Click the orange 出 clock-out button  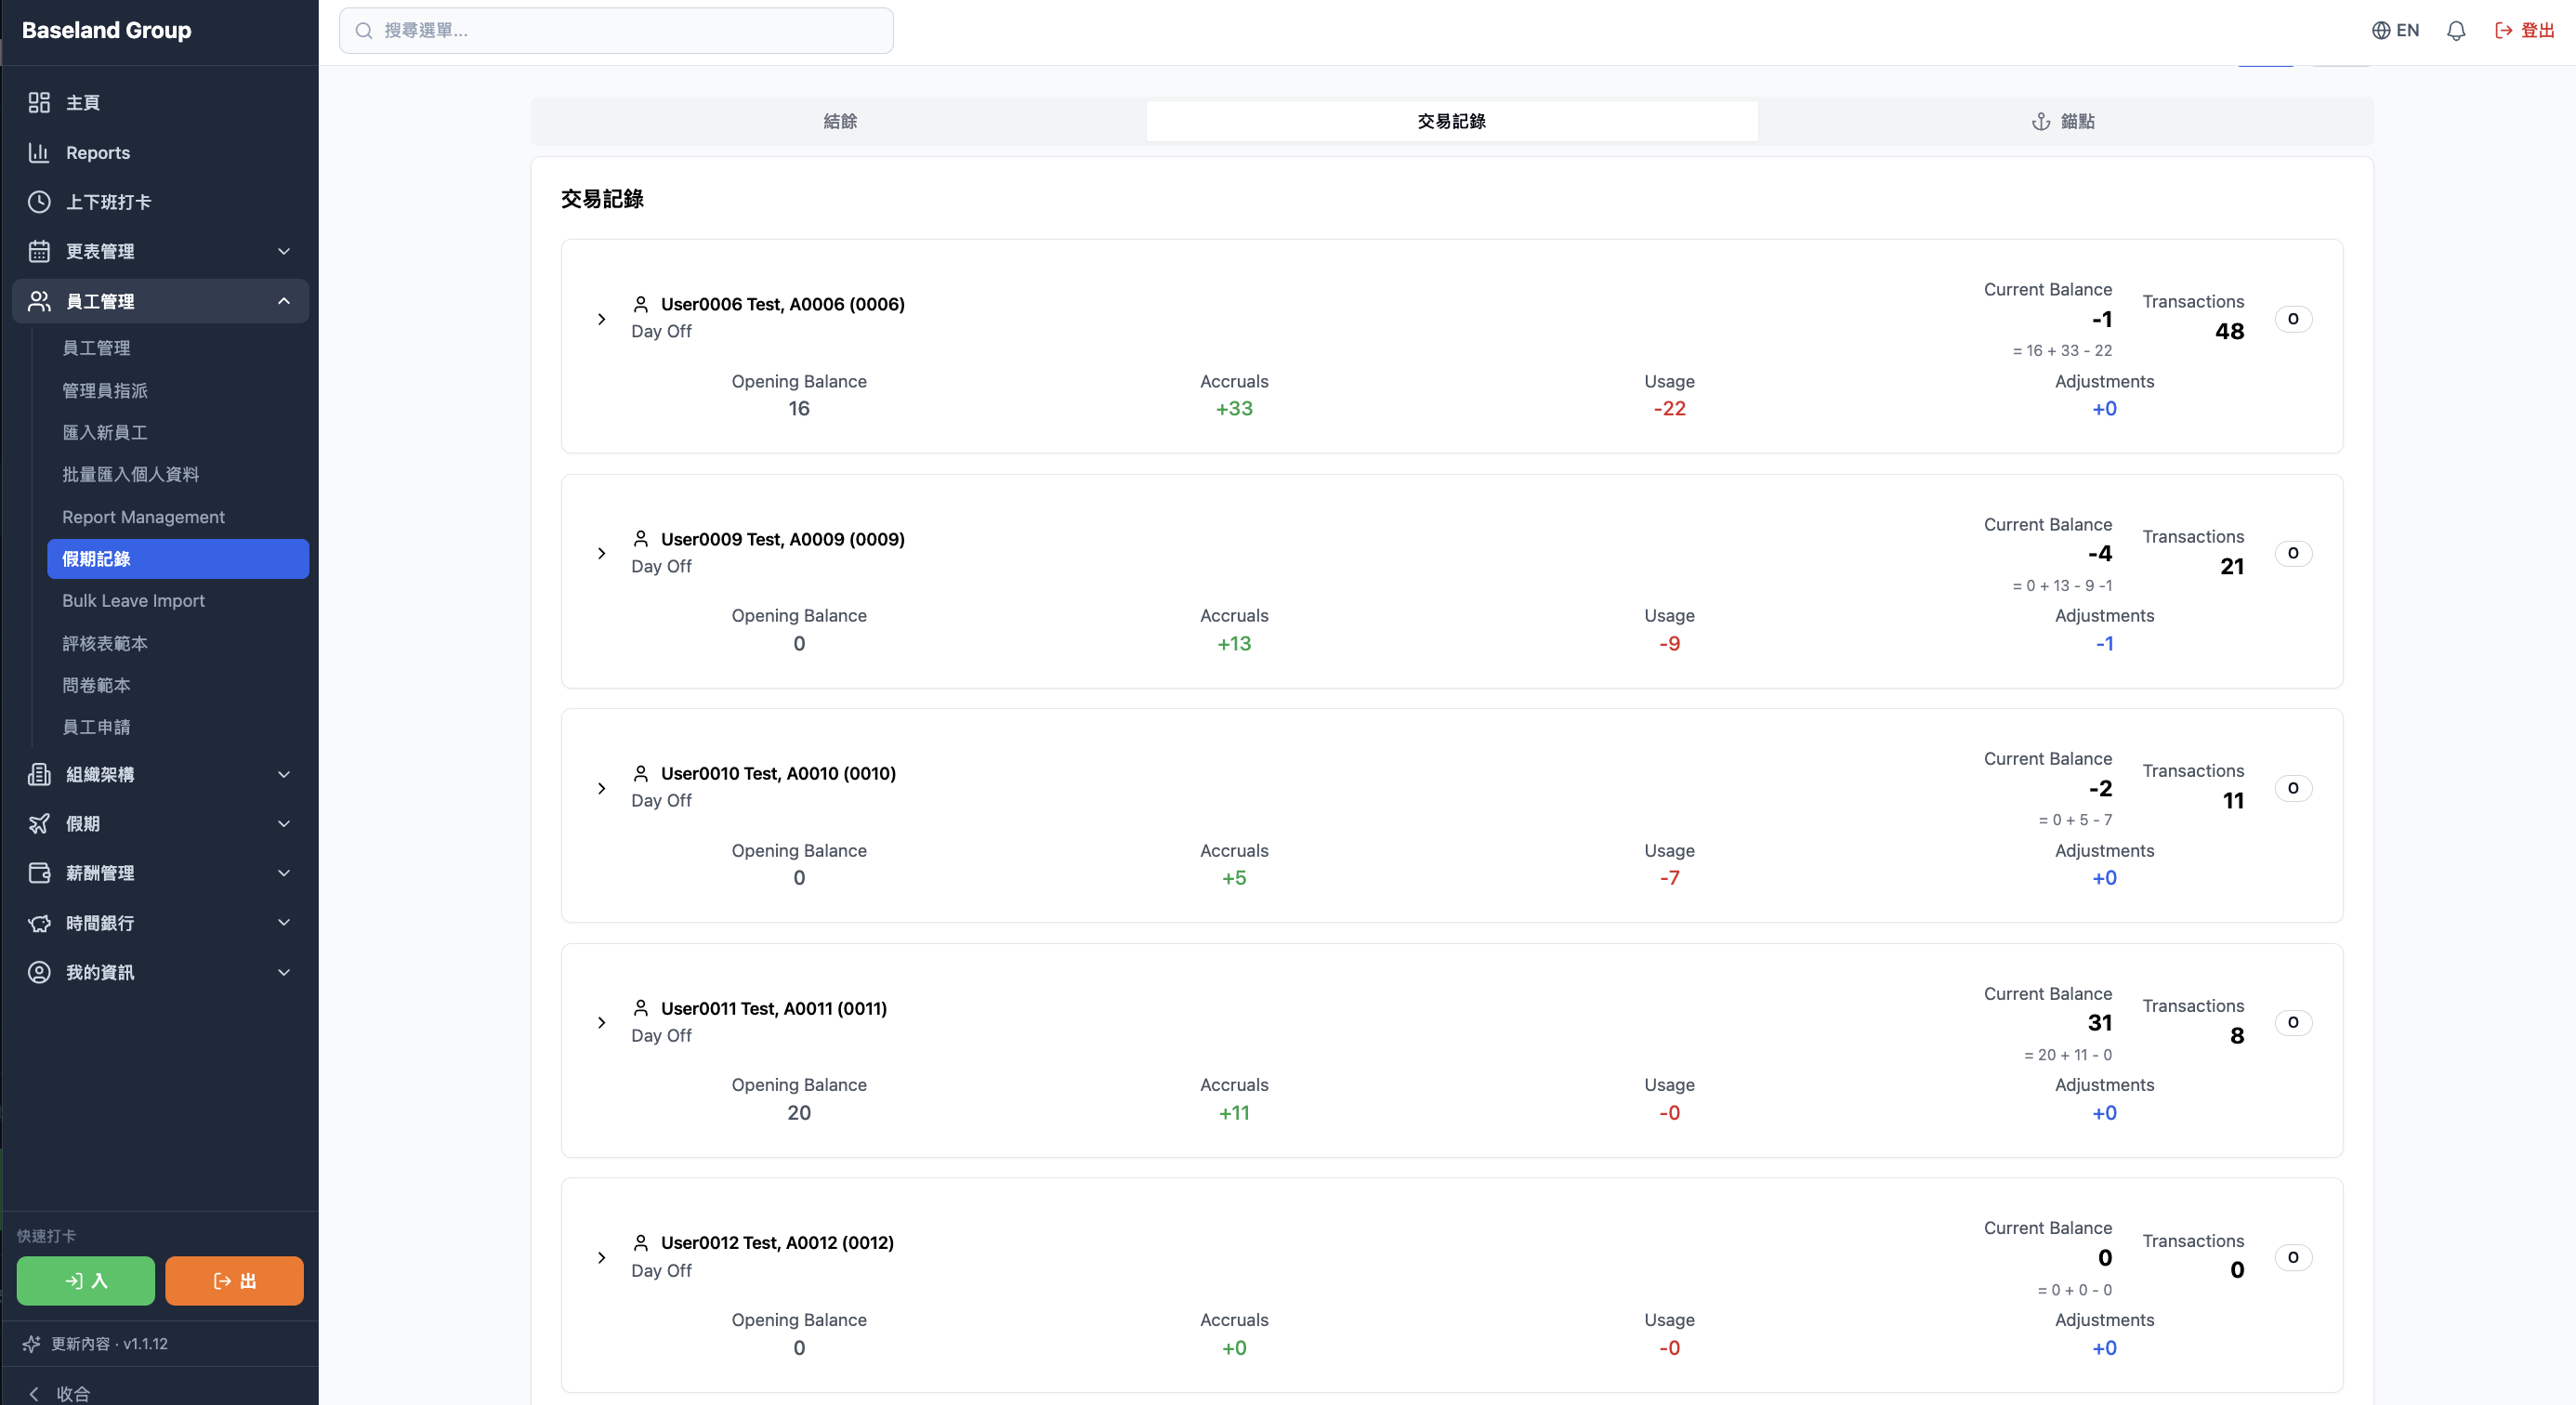234,1280
